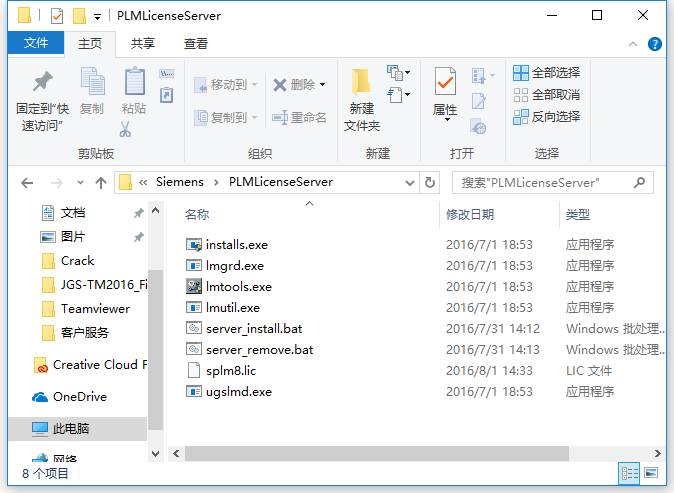
Task: Switch to the Share (共享) tab
Action: point(143,43)
